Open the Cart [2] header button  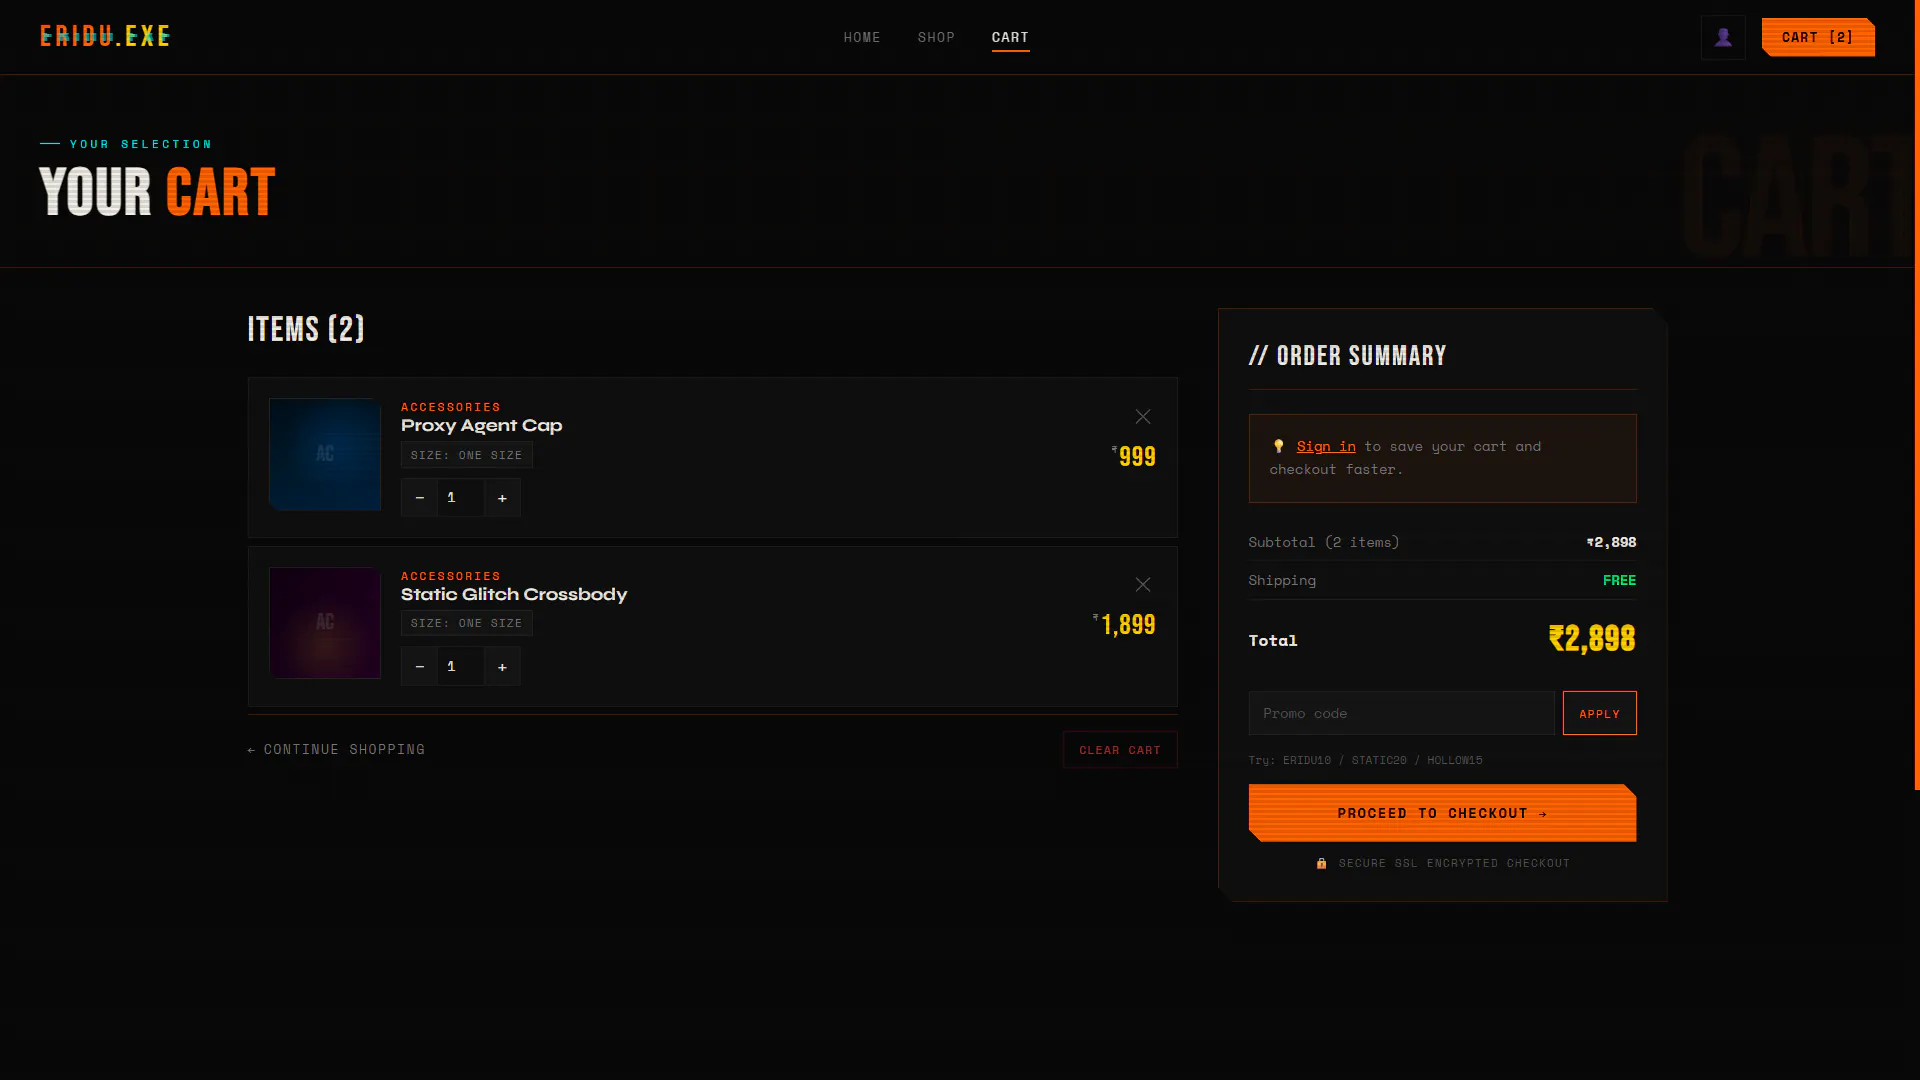1818,37
